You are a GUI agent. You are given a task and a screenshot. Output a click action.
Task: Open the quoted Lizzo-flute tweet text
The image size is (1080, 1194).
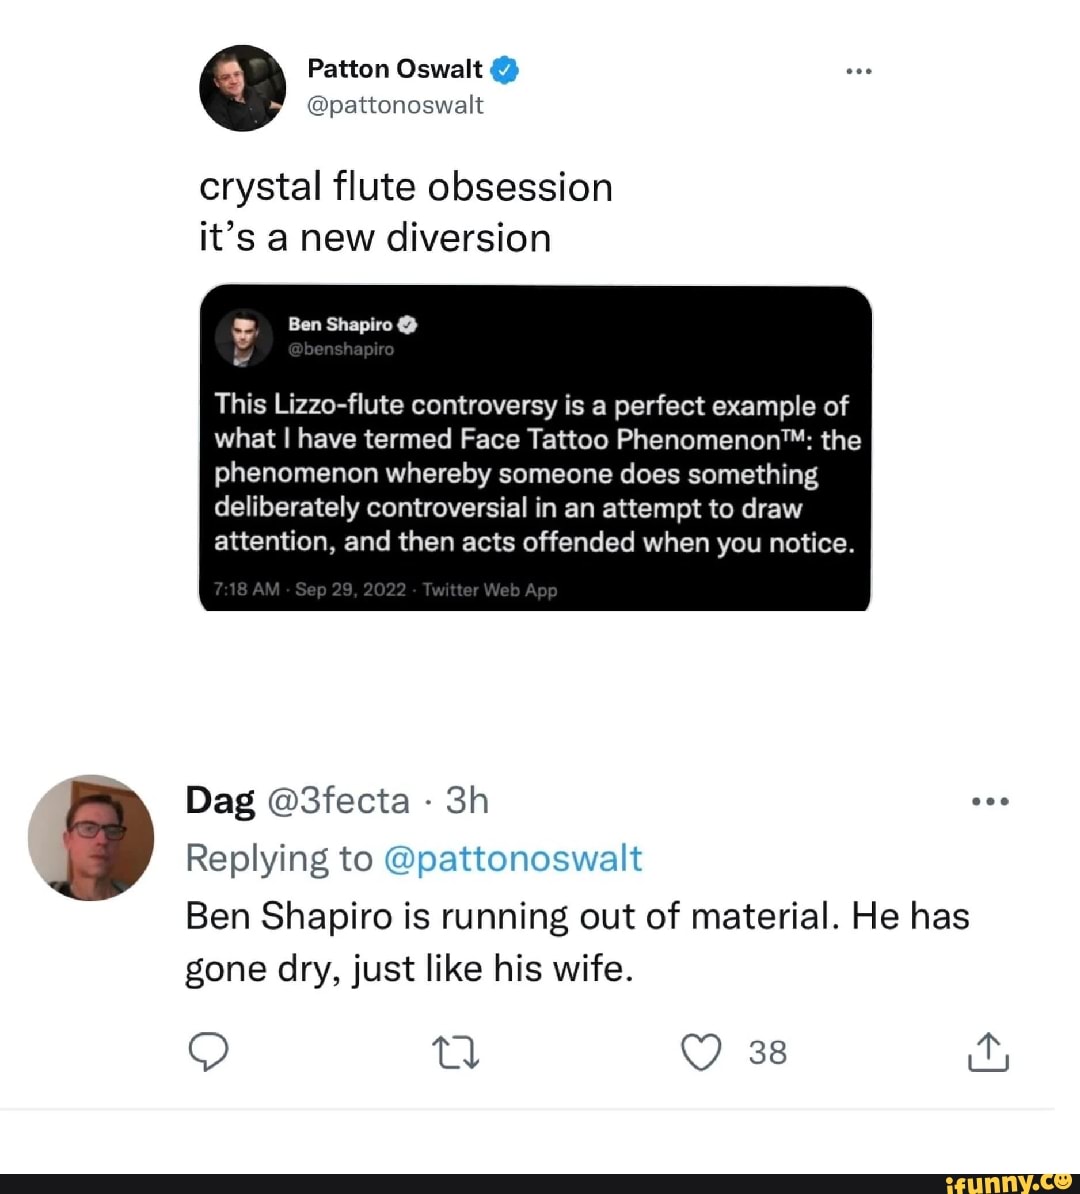pyautogui.click(x=536, y=473)
